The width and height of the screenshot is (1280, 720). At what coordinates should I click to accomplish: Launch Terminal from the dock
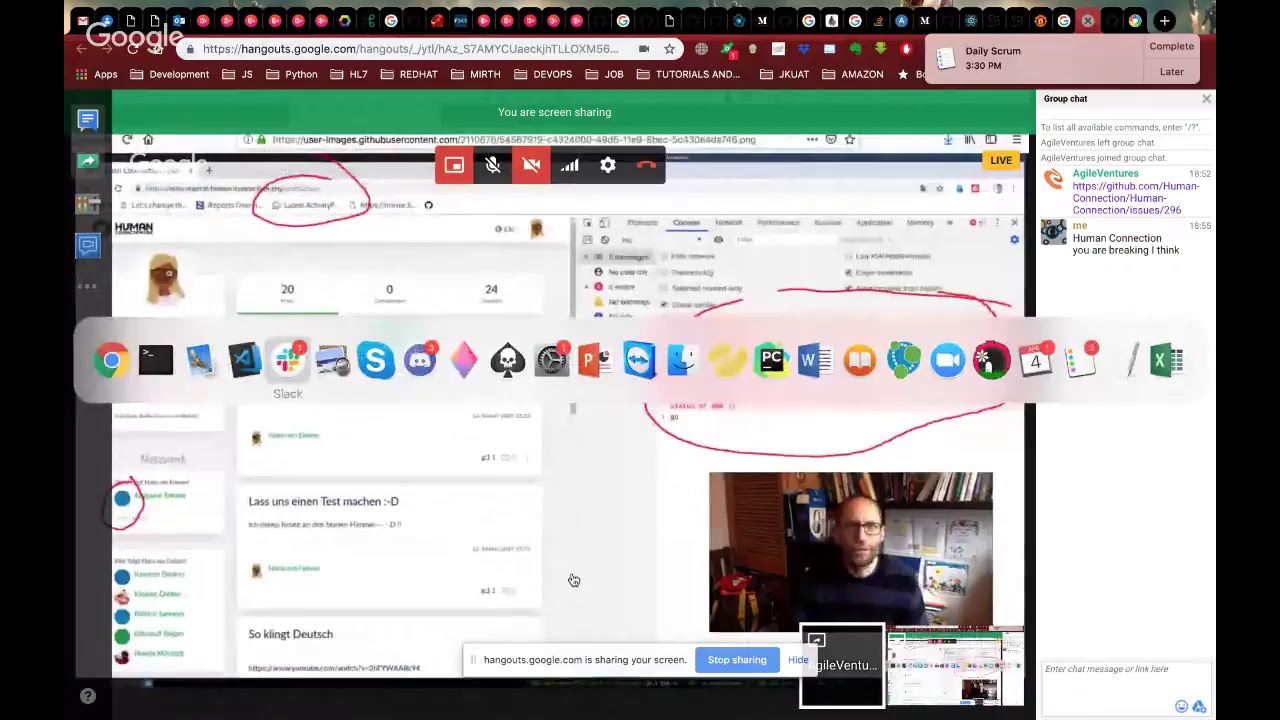click(x=156, y=360)
